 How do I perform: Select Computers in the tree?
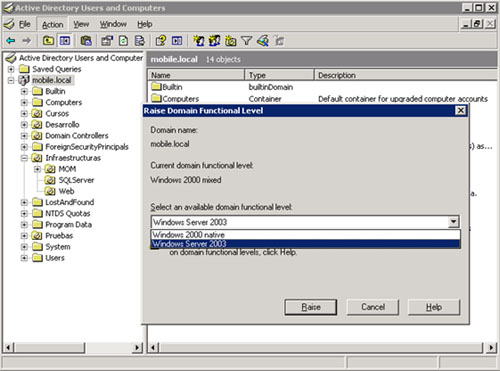63,102
